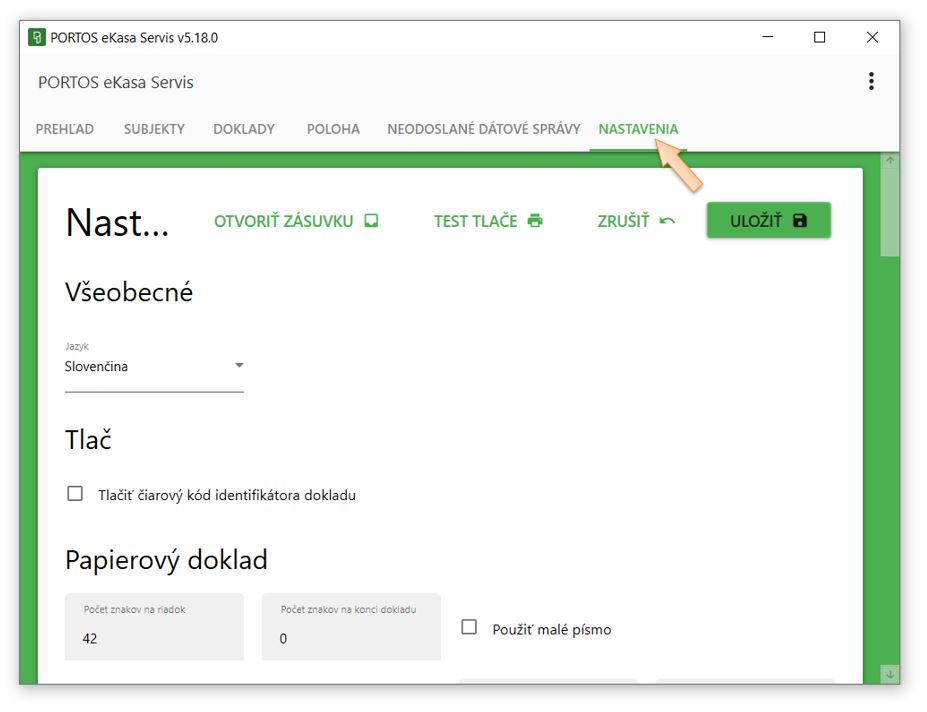Screen dimensions: 927x712
Task: Expand the Jazyk dropdown arrow
Action: [239, 366]
